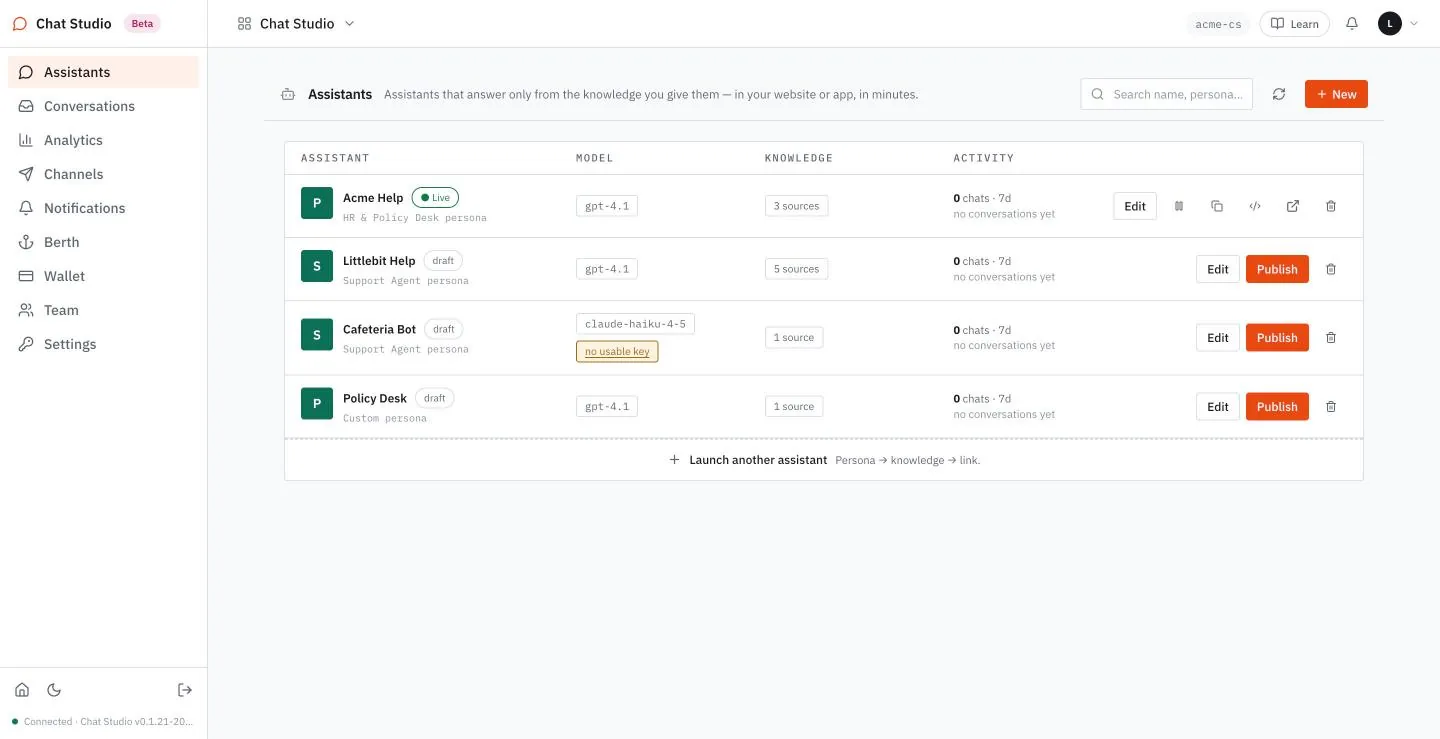Image resolution: width=1440 pixels, height=739 pixels.
Task: Go to home via the house icon
Action: [x=22, y=690]
